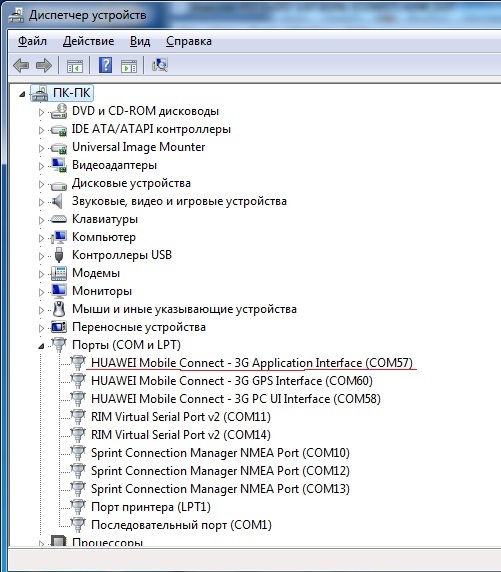The width and height of the screenshot is (501, 572).
Task: Select Порт принтера (LPT1) entry
Action: [151, 507]
